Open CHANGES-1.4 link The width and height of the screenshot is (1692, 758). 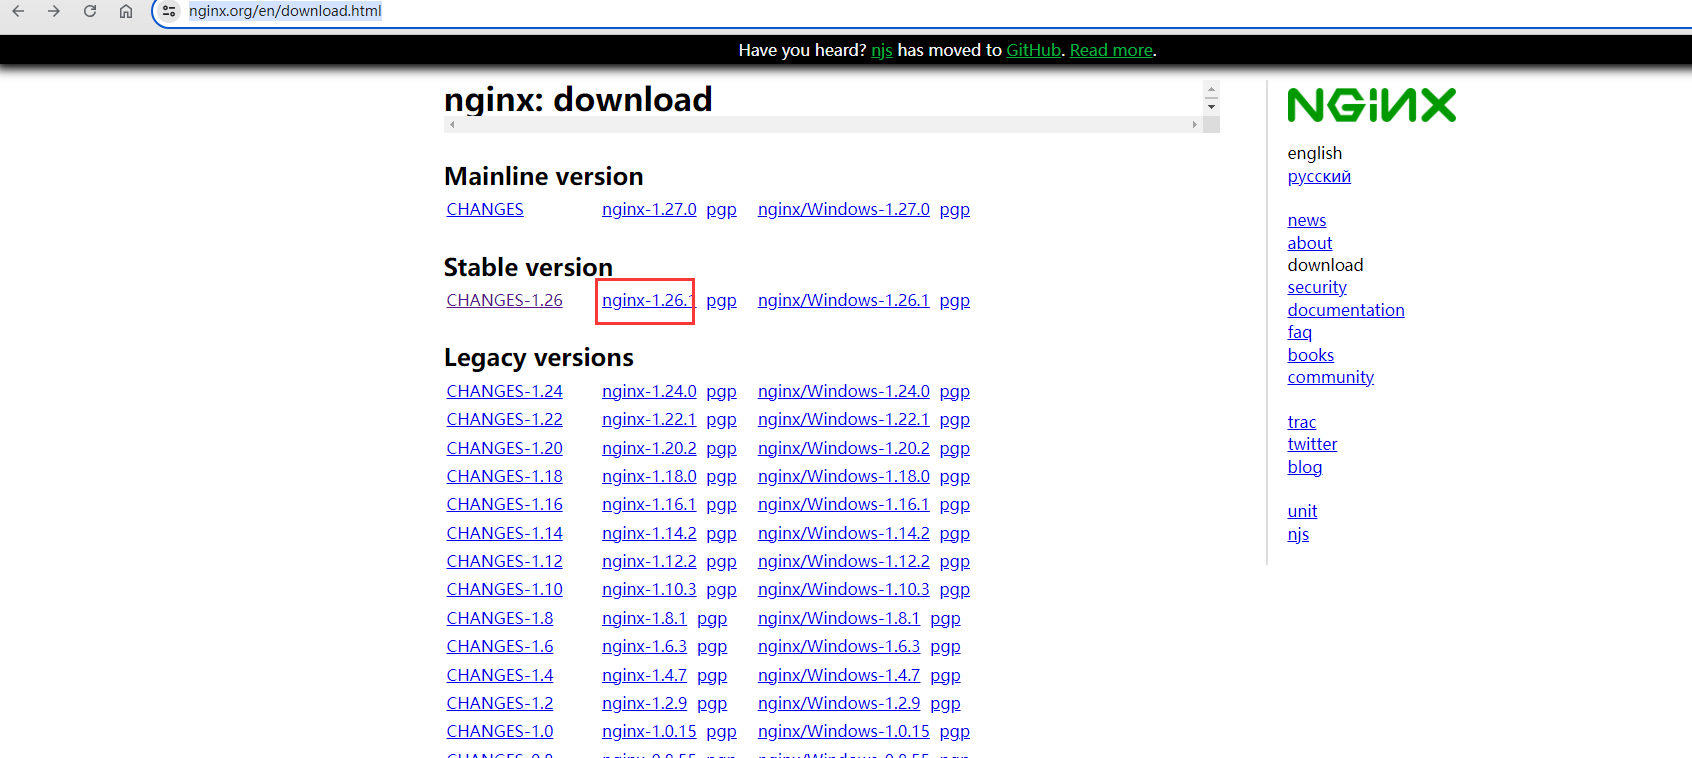pos(499,675)
